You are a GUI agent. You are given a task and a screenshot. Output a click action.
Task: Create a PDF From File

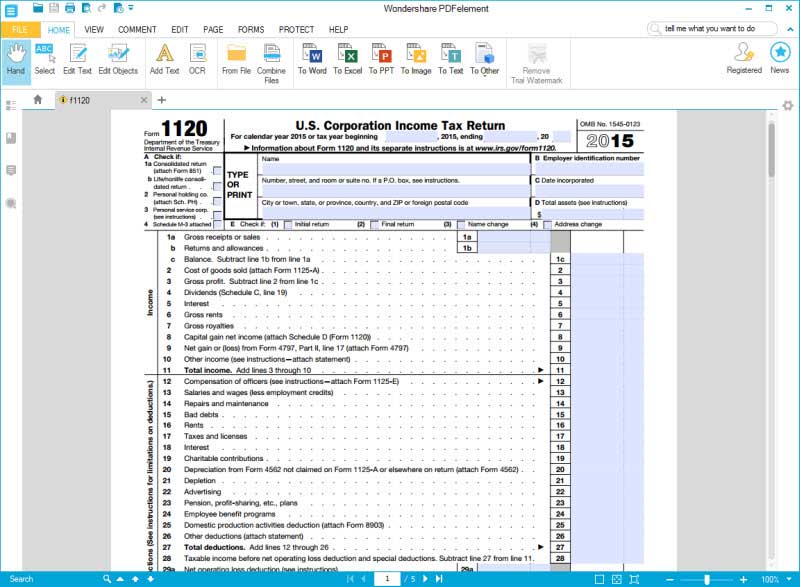[236, 60]
